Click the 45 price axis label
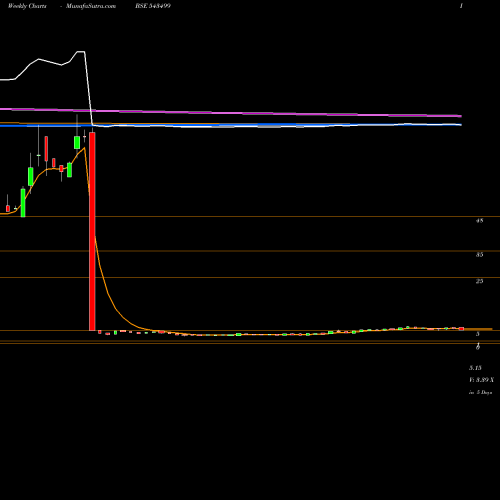This screenshot has width=500, height=500. point(480,220)
